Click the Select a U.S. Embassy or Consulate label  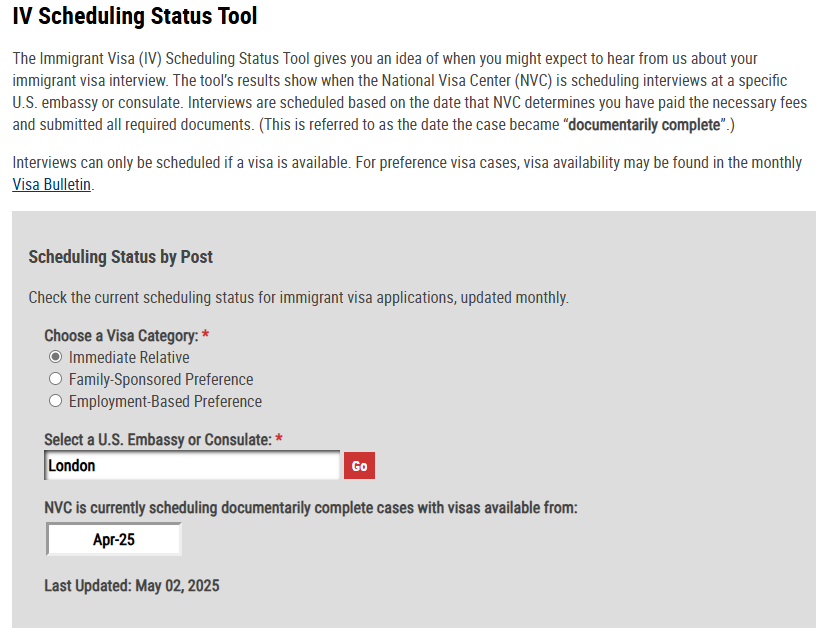click(158, 439)
